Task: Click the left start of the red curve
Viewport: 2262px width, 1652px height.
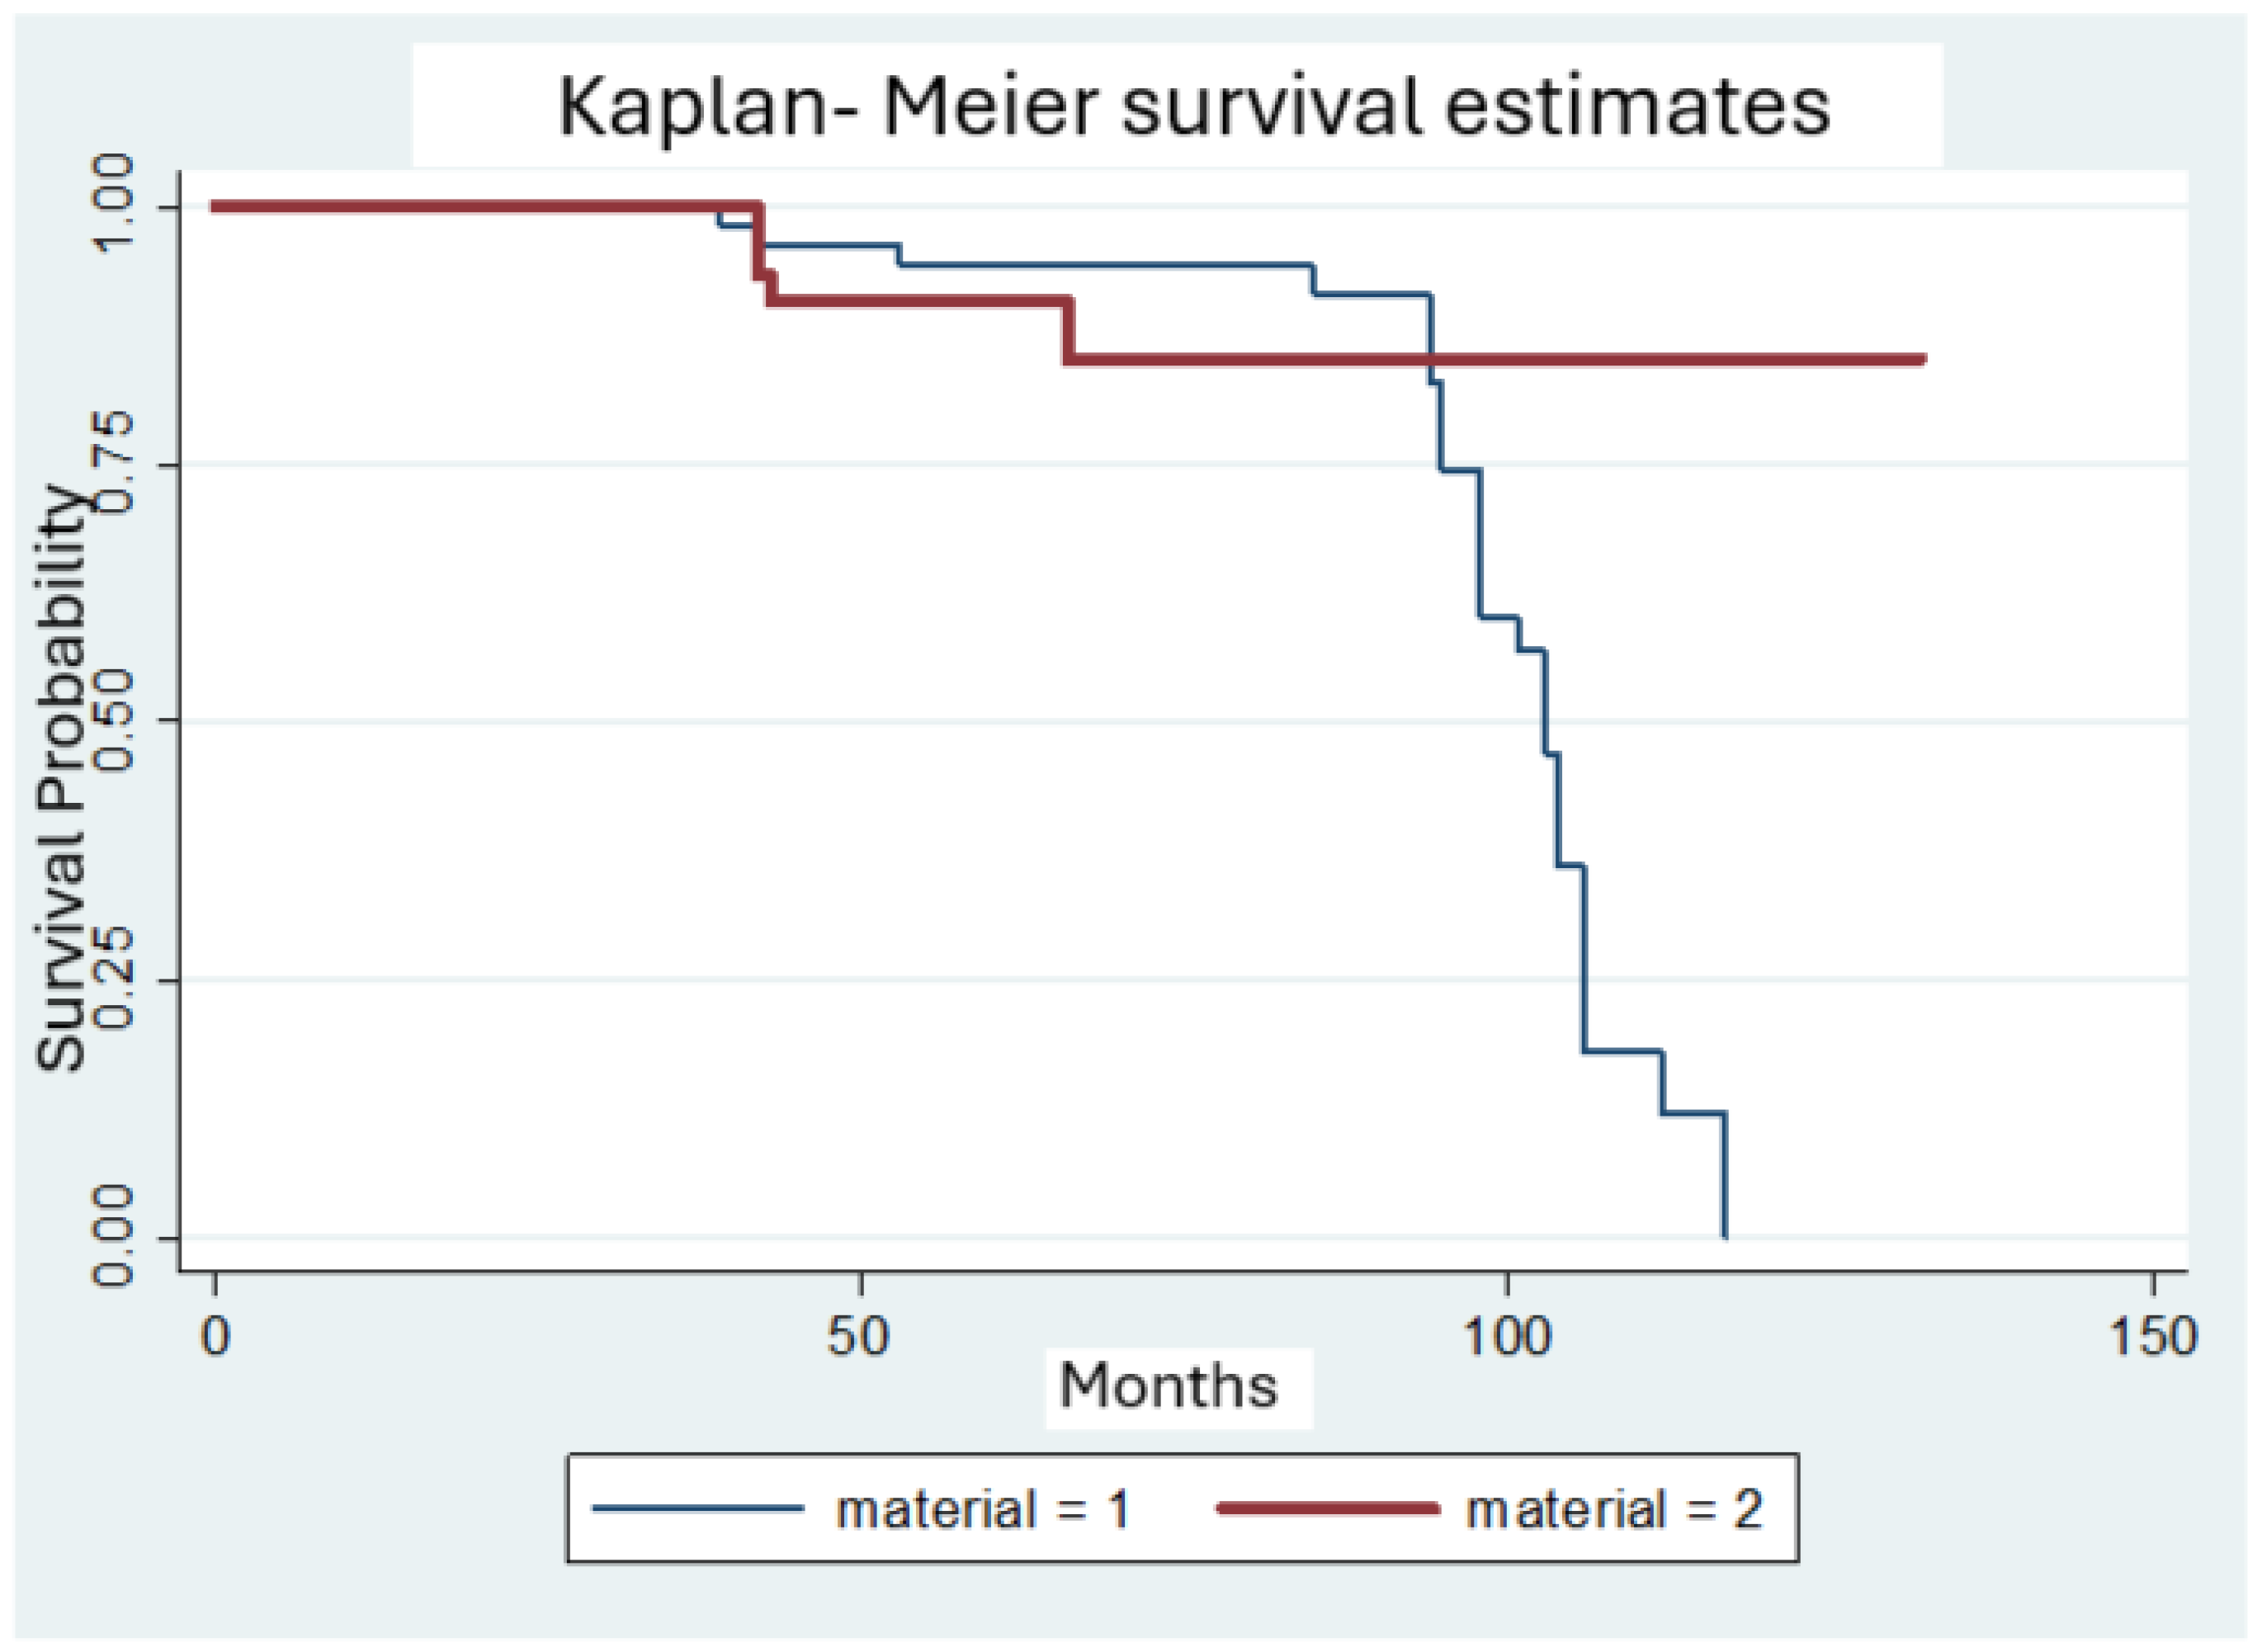Action: (215, 207)
